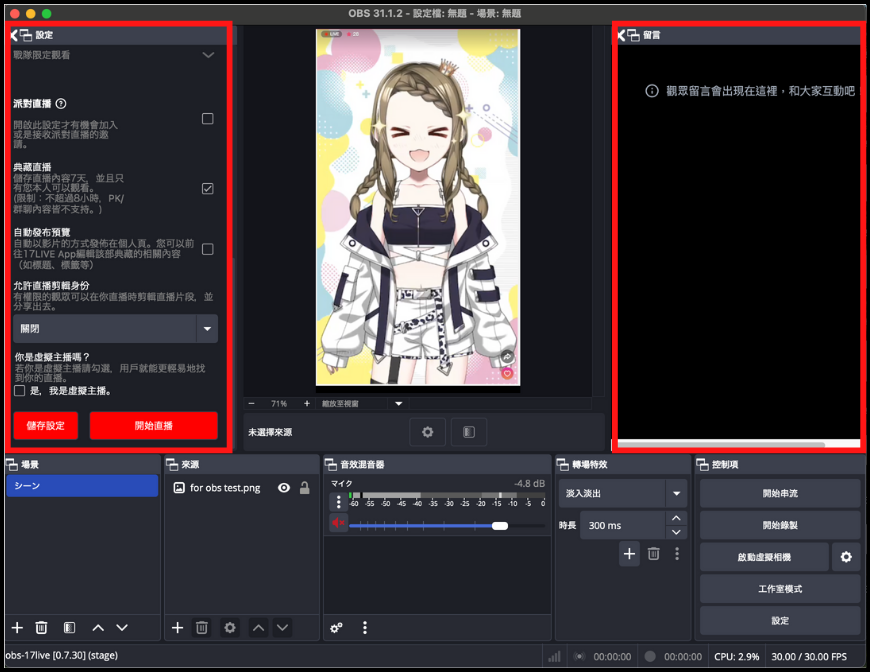The height and width of the screenshot is (672, 870).
Task: Hide 'for obs test.png' with the eye toggle
Action: [x=284, y=488]
